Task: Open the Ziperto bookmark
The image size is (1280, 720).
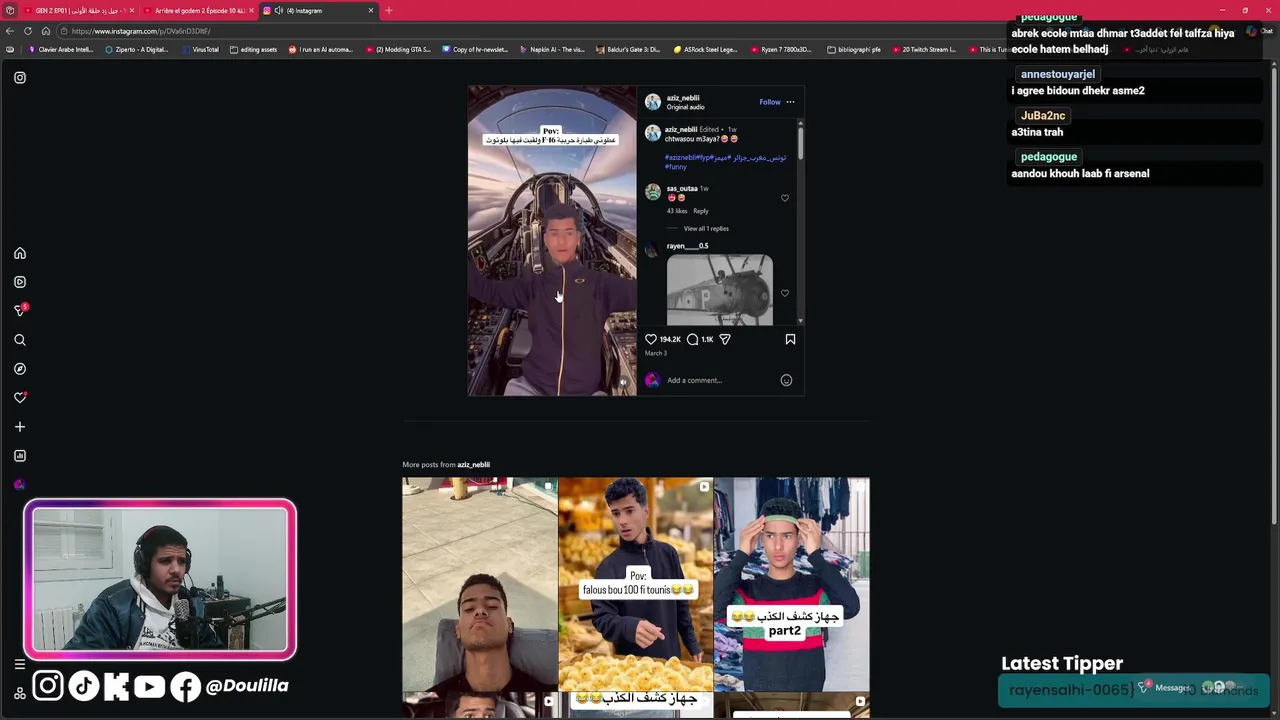Action: click(x=136, y=49)
